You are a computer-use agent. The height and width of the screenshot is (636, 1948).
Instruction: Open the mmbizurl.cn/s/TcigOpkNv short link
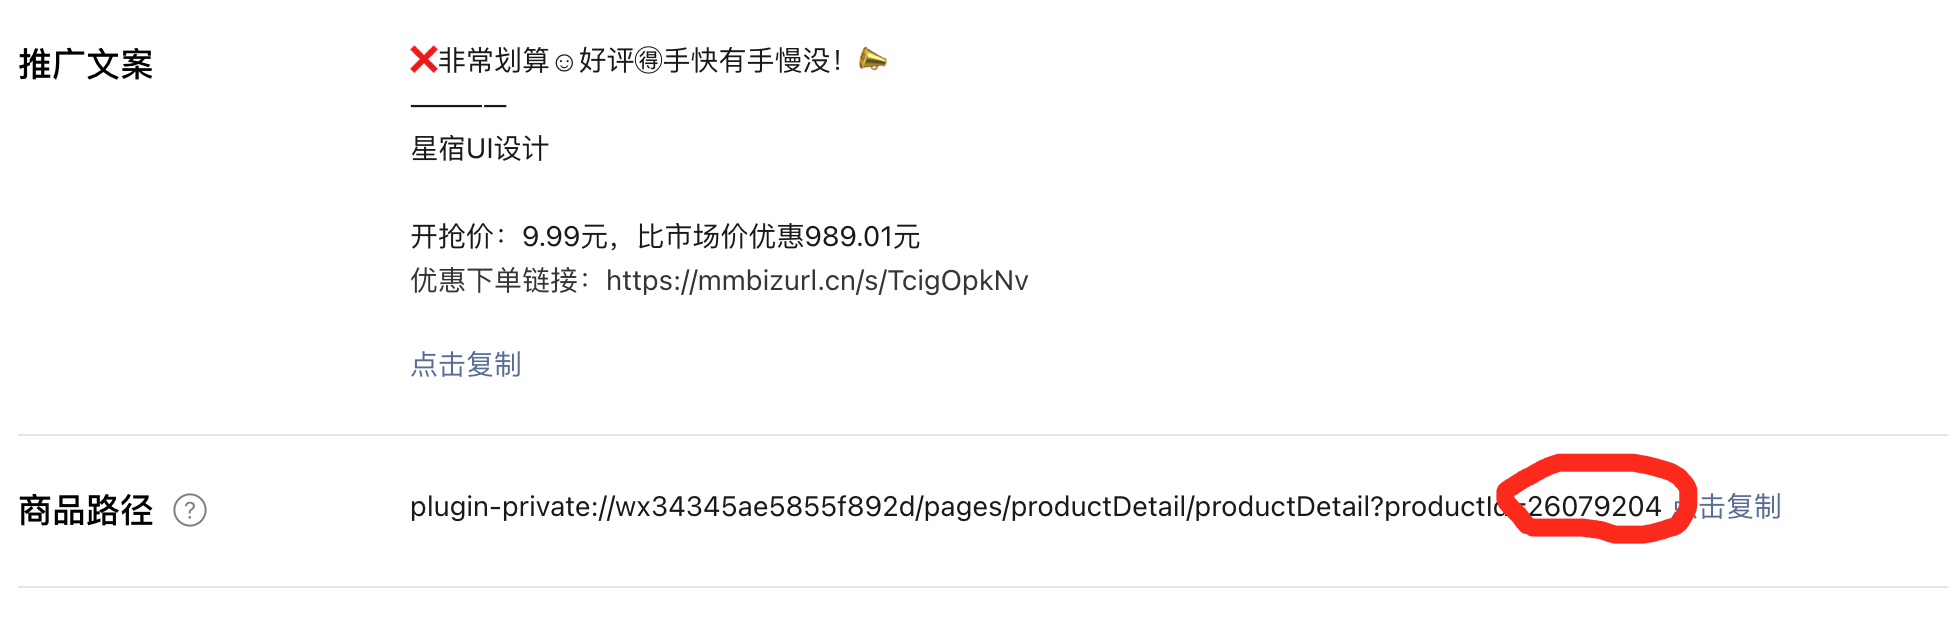(817, 280)
